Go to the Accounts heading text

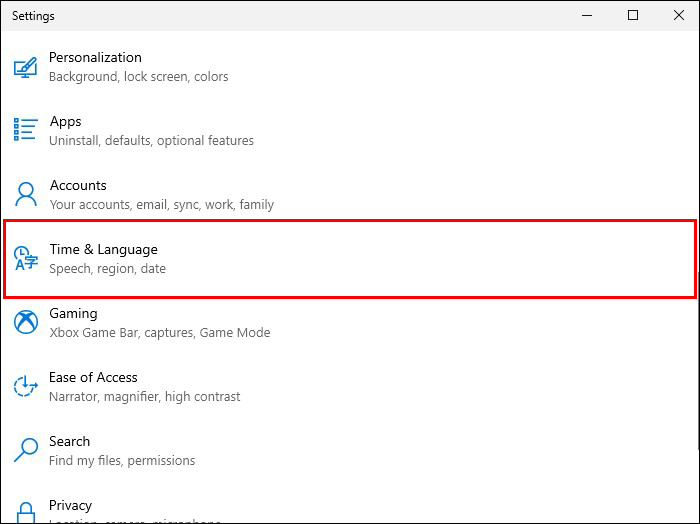click(78, 186)
